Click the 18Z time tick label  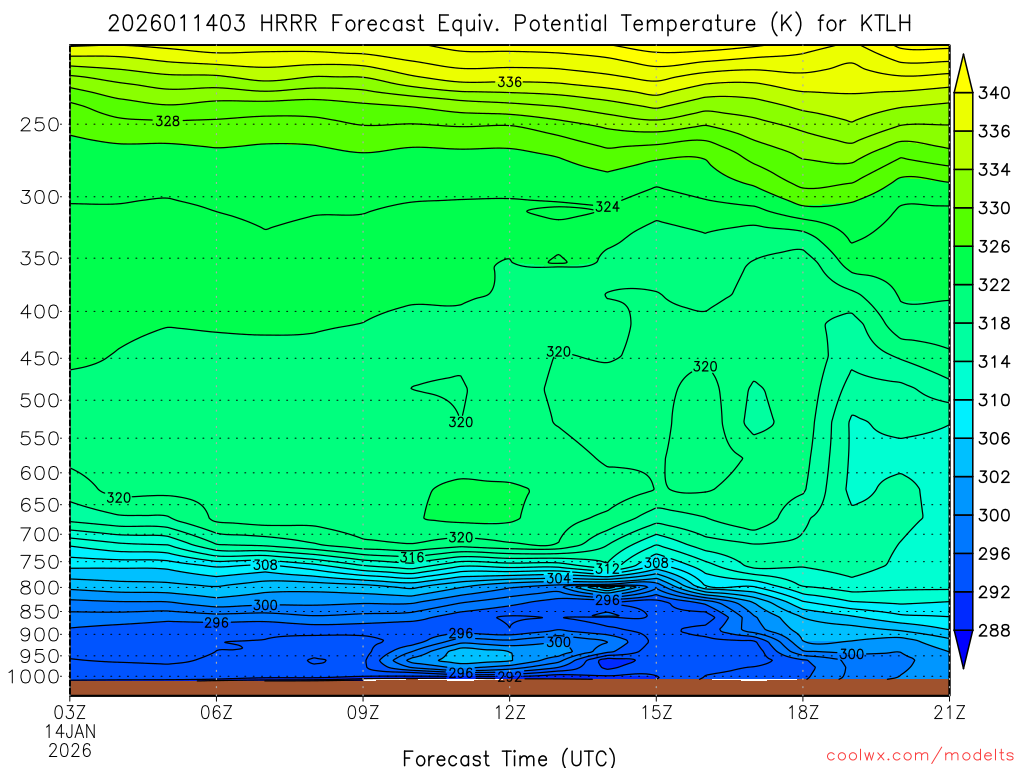click(803, 712)
